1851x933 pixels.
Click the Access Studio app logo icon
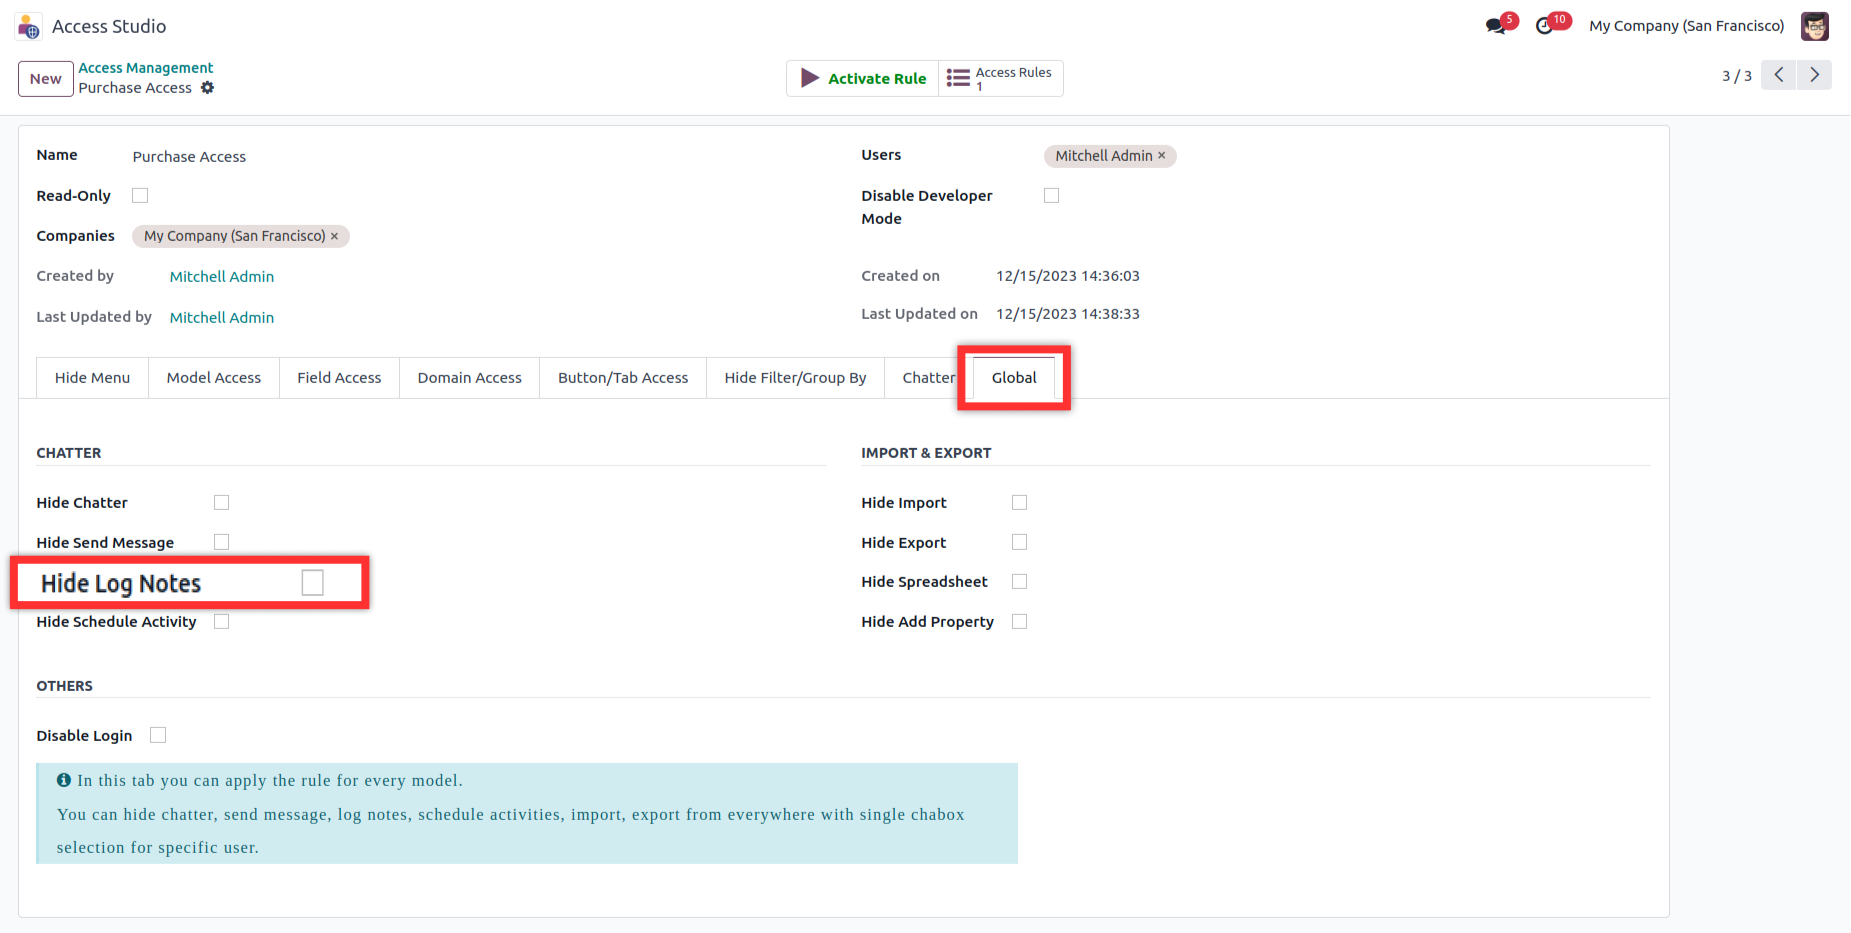[x=29, y=27]
